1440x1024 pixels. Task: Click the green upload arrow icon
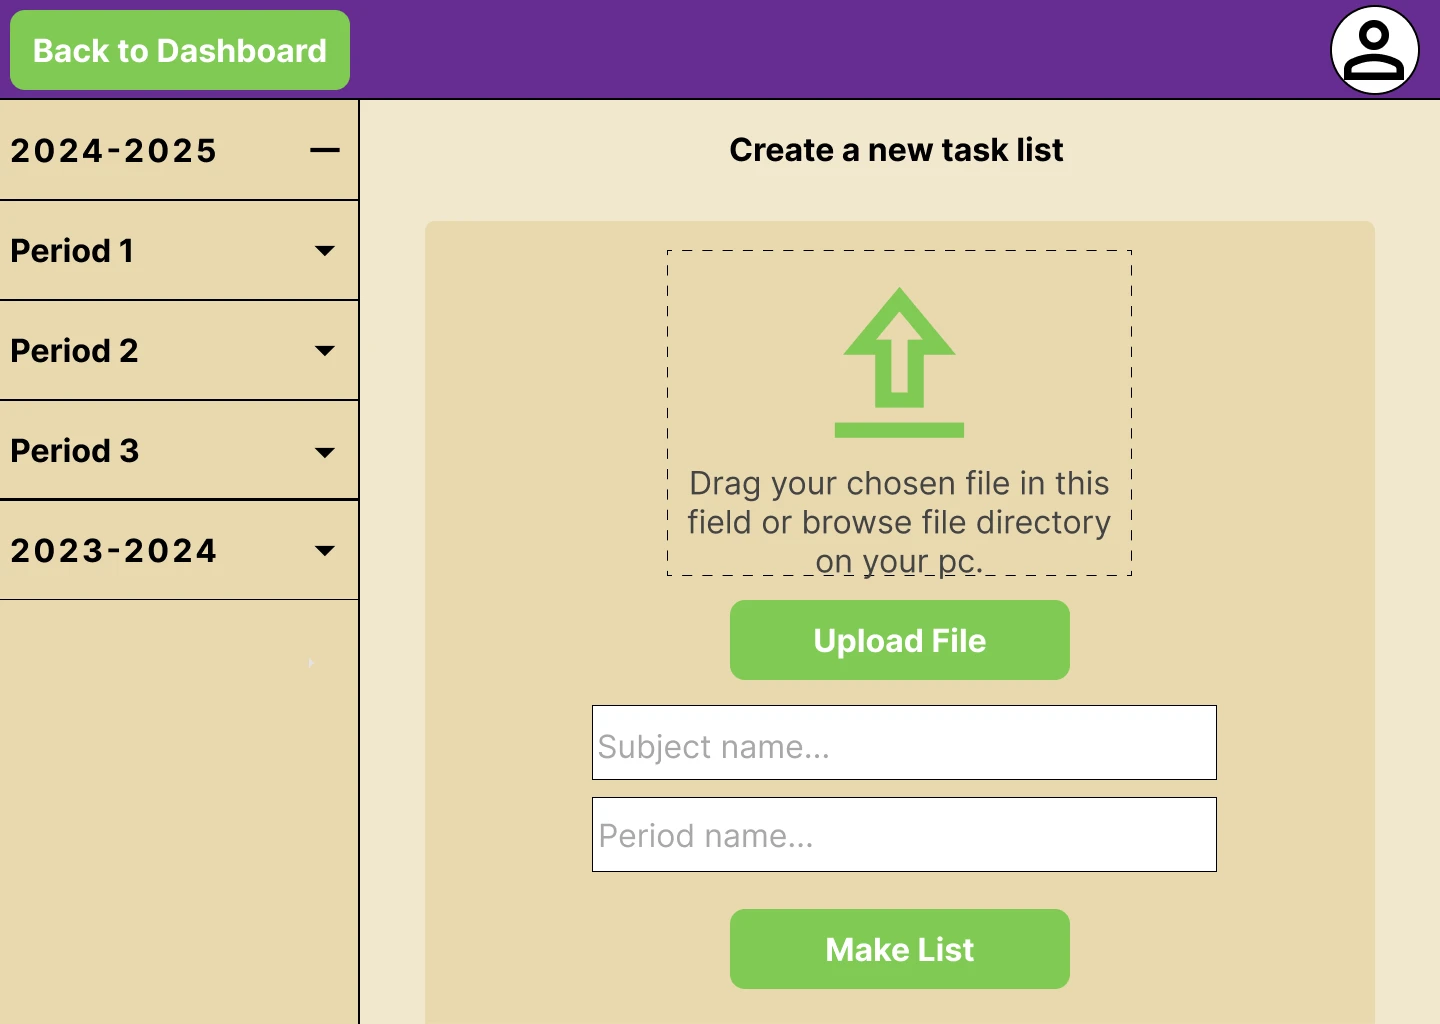pos(898,362)
